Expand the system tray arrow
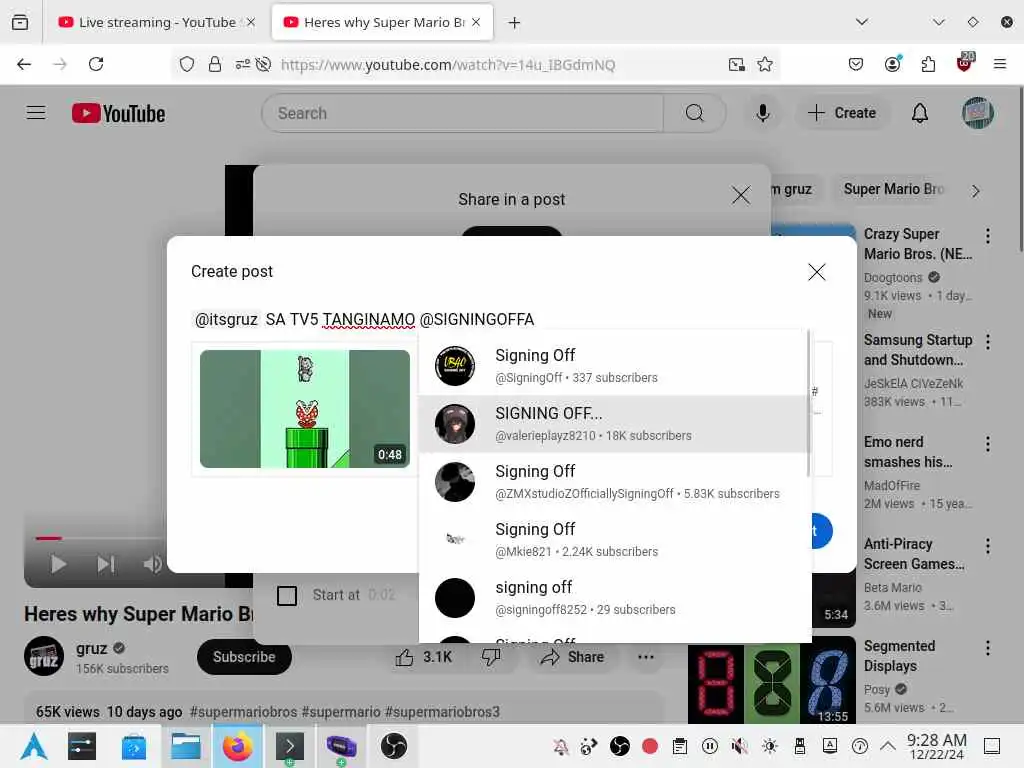 (888, 746)
